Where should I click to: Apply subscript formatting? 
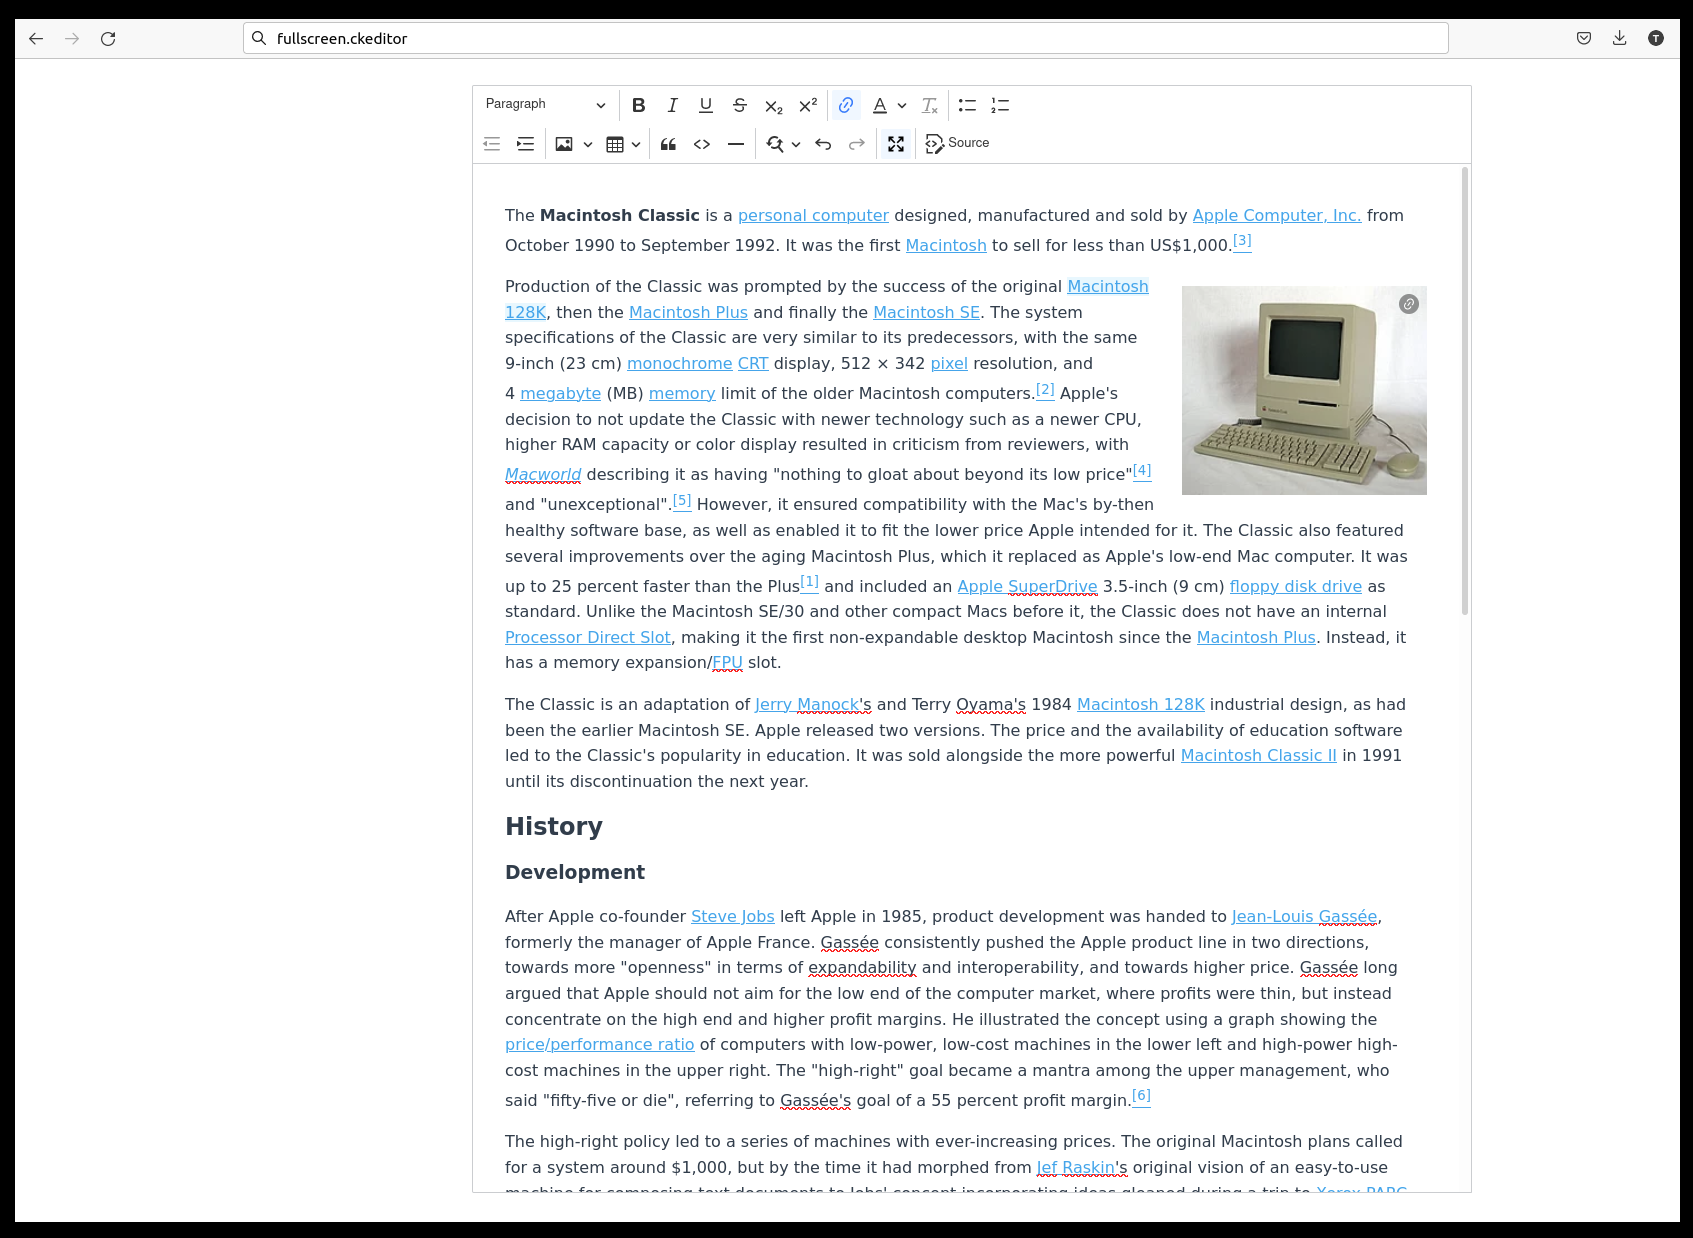[x=774, y=105]
